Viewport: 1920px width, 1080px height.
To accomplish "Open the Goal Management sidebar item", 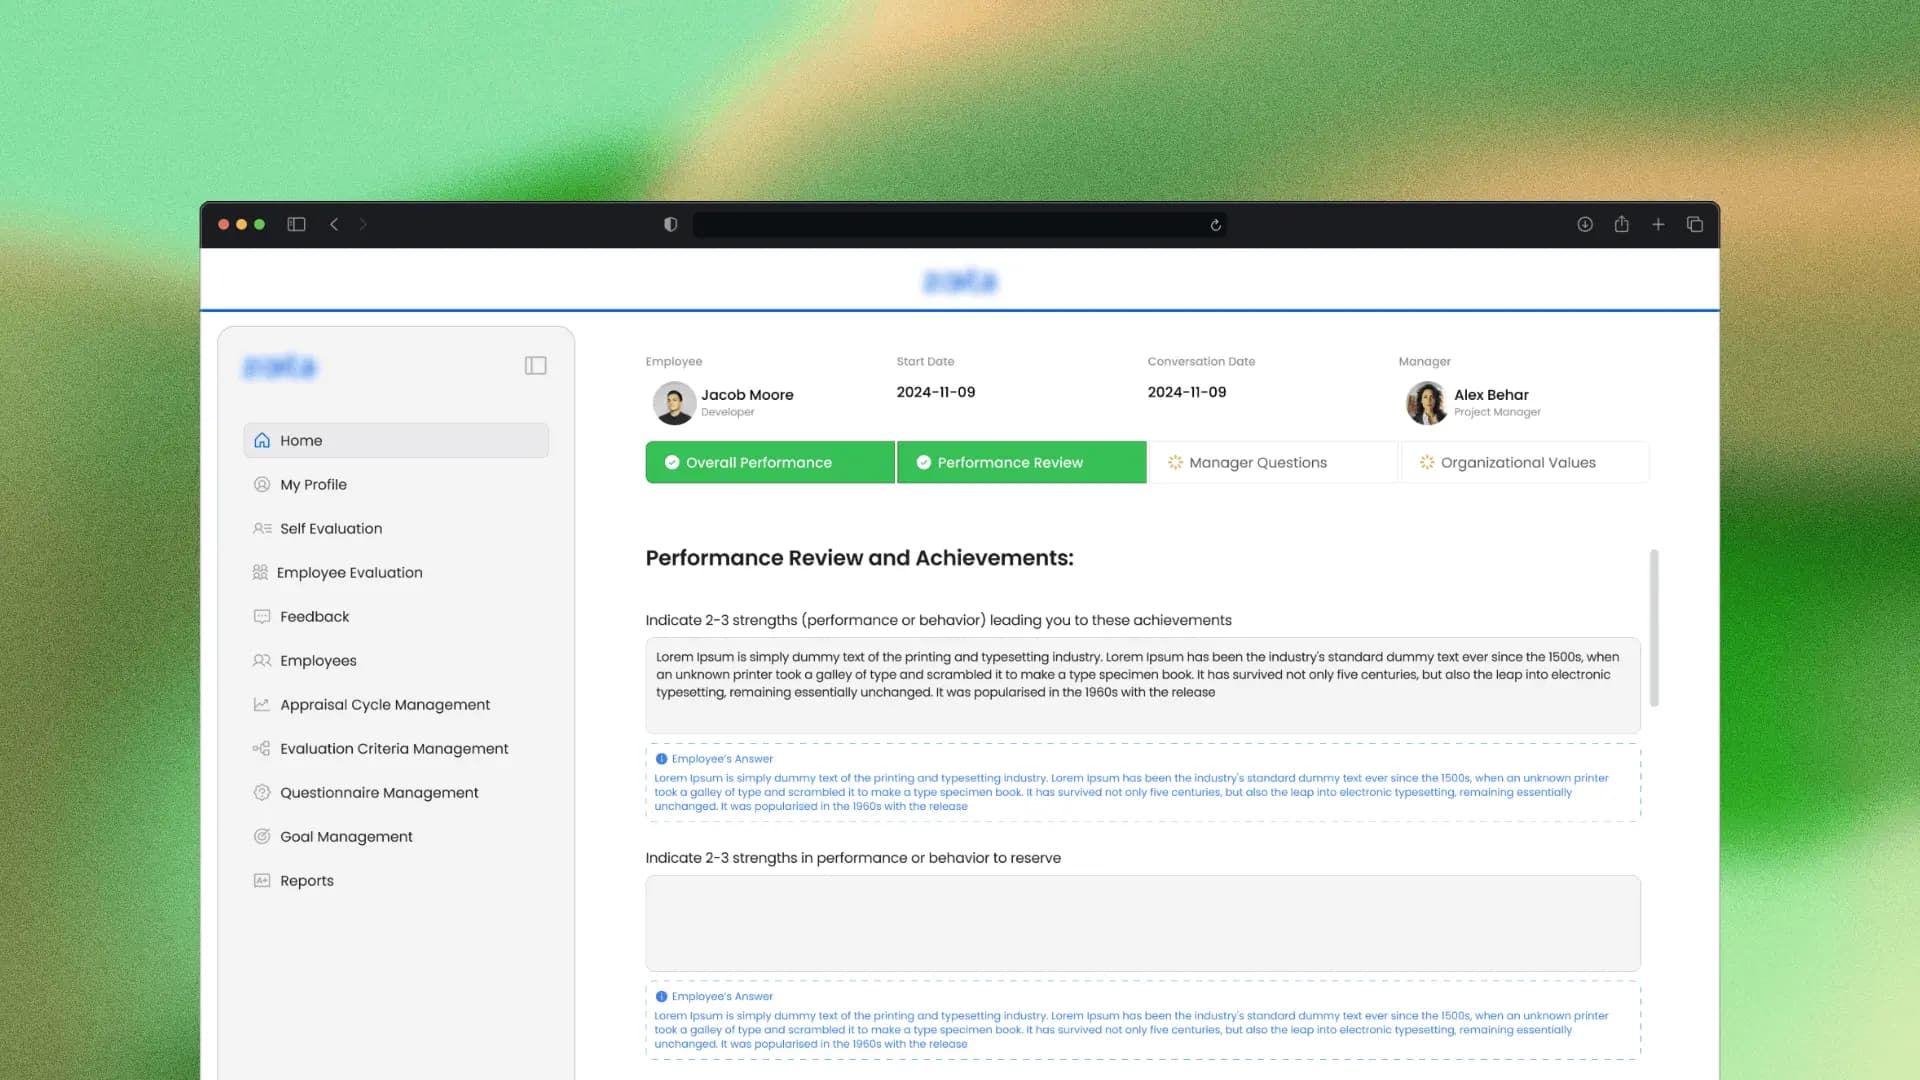I will 346,836.
